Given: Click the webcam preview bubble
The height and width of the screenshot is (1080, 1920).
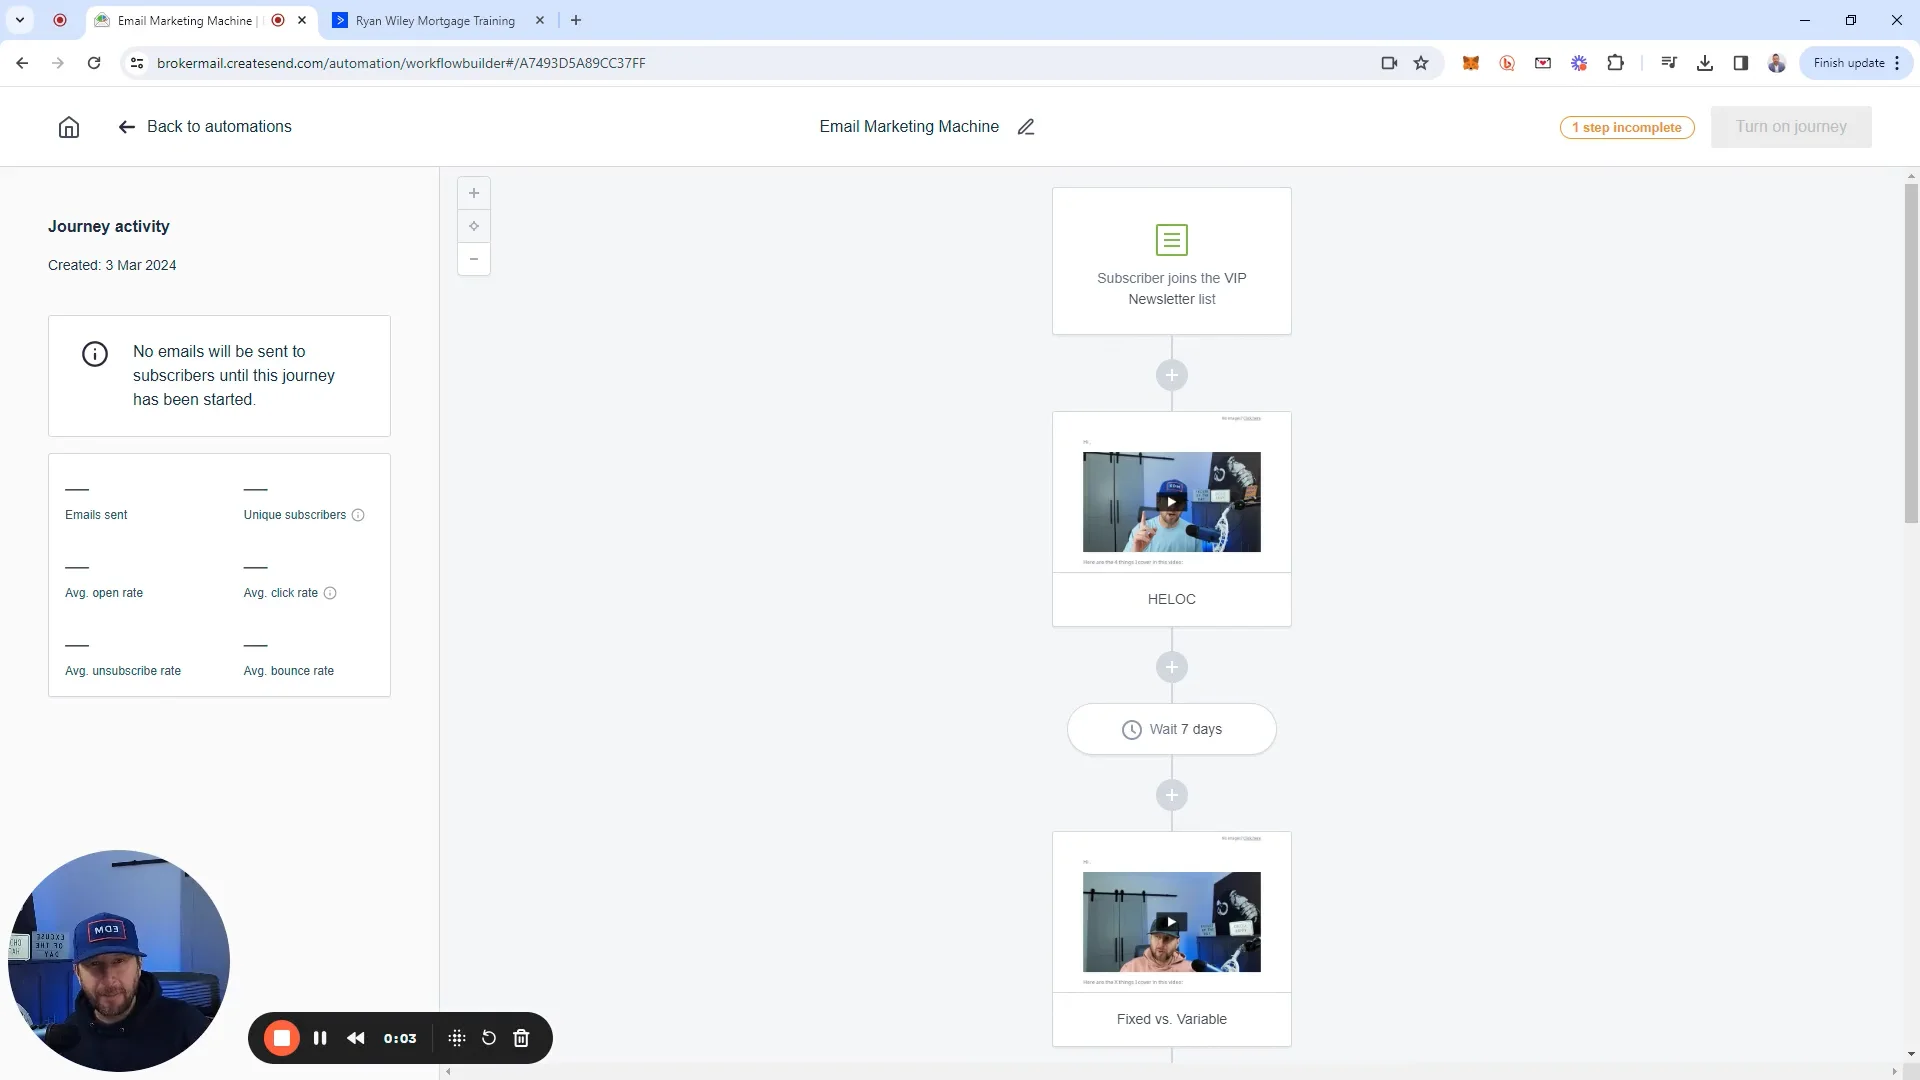Looking at the screenshot, I should pyautogui.click(x=119, y=961).
